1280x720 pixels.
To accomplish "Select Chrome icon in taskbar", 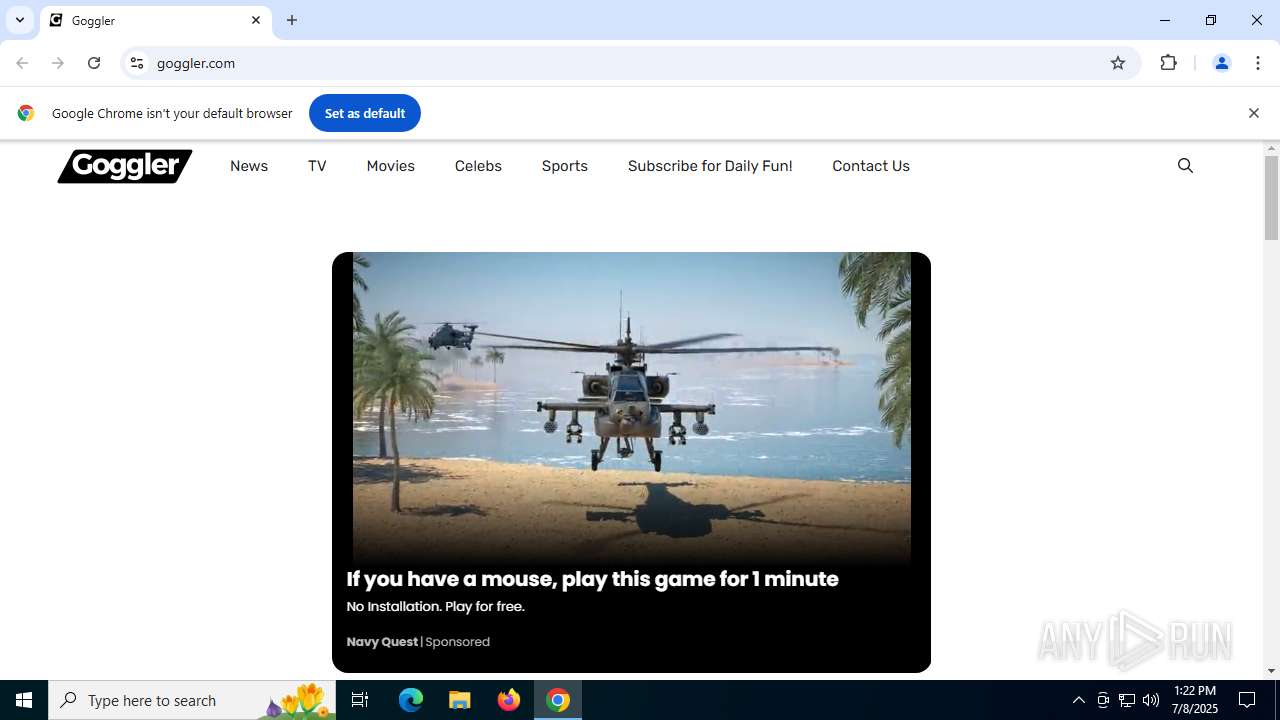I will 558,700.
